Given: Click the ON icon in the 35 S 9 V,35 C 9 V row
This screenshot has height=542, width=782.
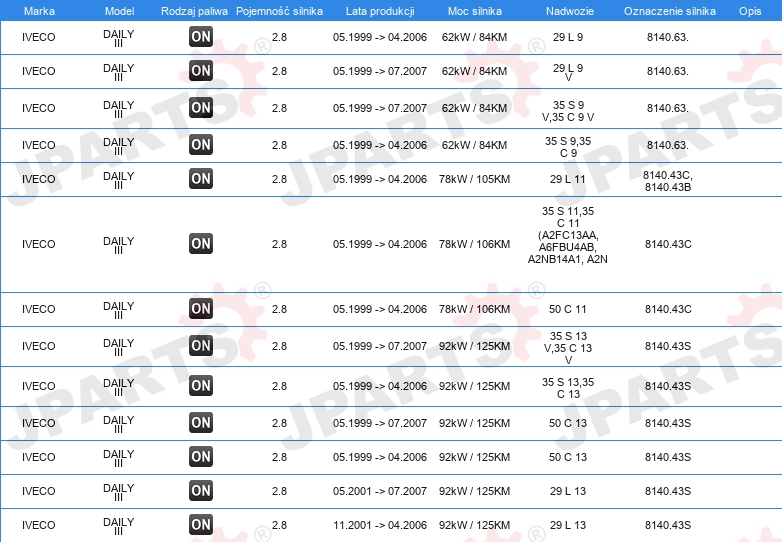Looking at the screenshot, I should click(201, 108).
